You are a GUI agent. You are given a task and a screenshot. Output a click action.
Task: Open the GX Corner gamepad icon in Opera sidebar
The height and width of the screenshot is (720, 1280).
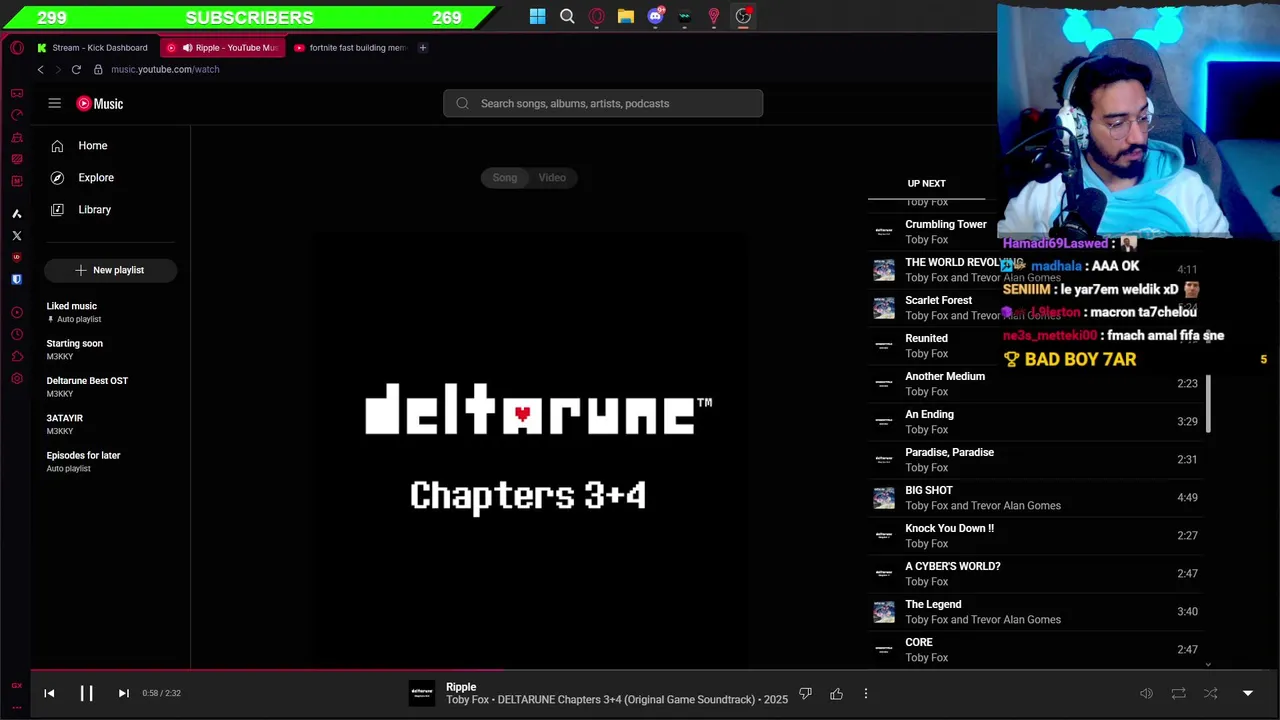17,93
